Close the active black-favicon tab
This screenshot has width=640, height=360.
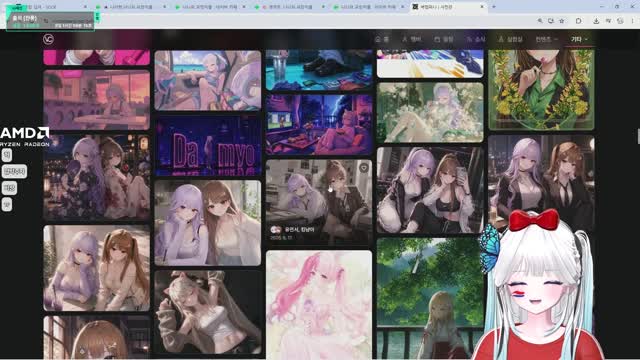coord(482,7)
